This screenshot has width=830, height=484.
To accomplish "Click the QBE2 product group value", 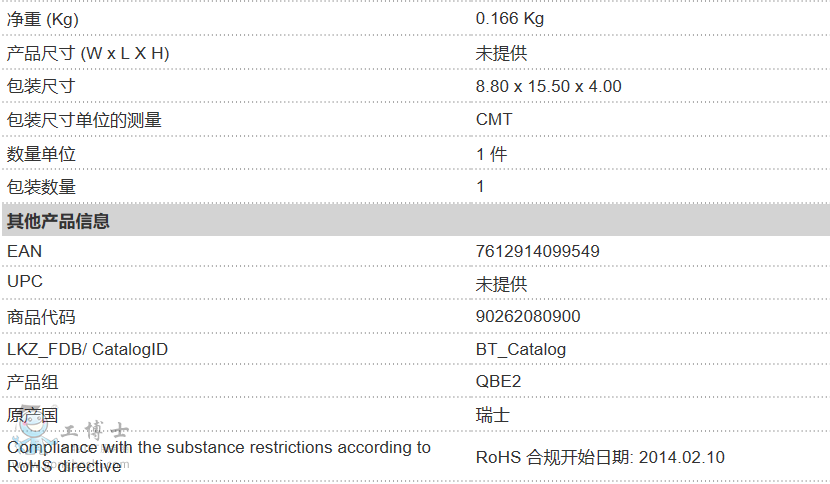I will [x=498, y=381].
